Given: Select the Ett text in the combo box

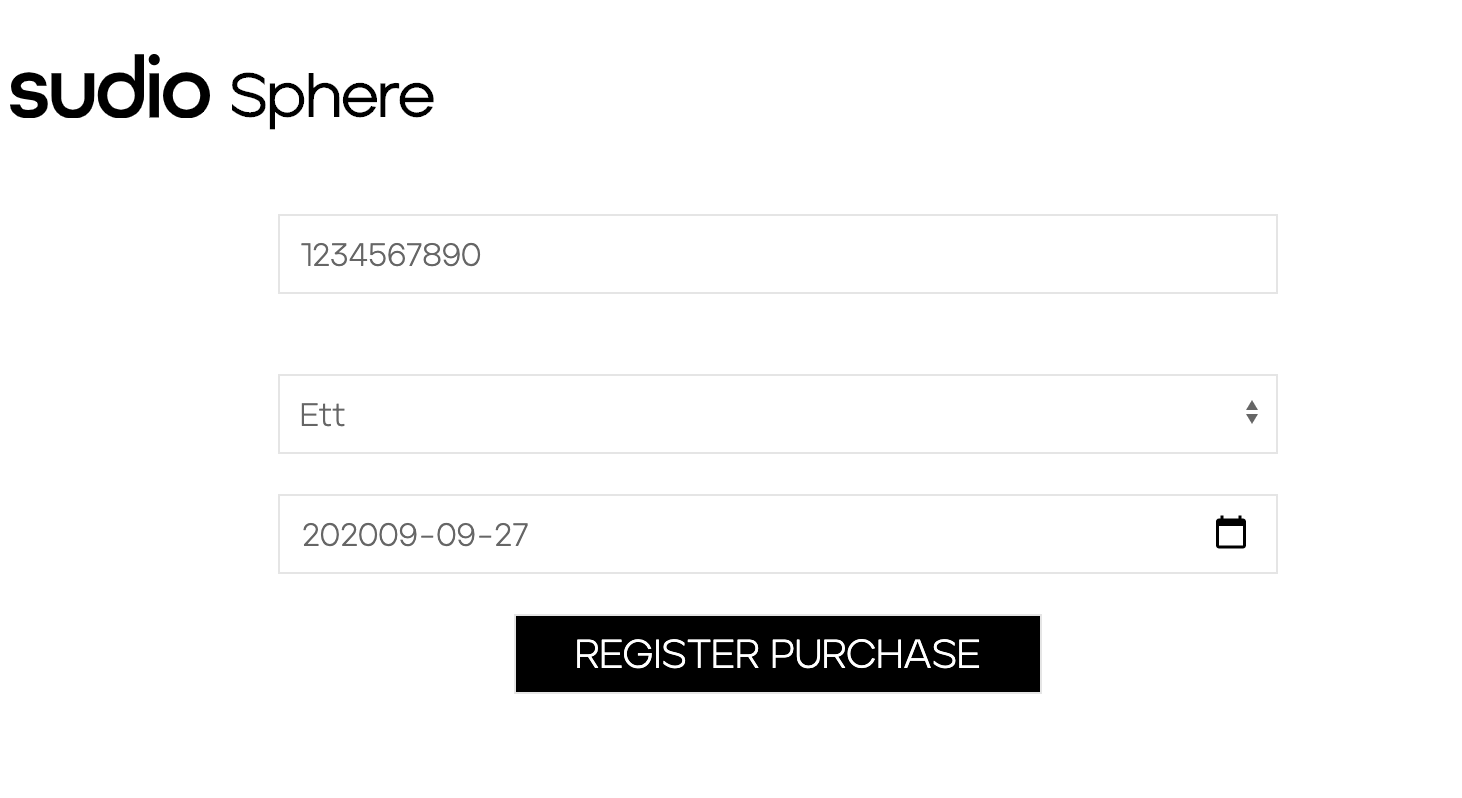Looking at the screenshot, I should click(x=322, y=415).
